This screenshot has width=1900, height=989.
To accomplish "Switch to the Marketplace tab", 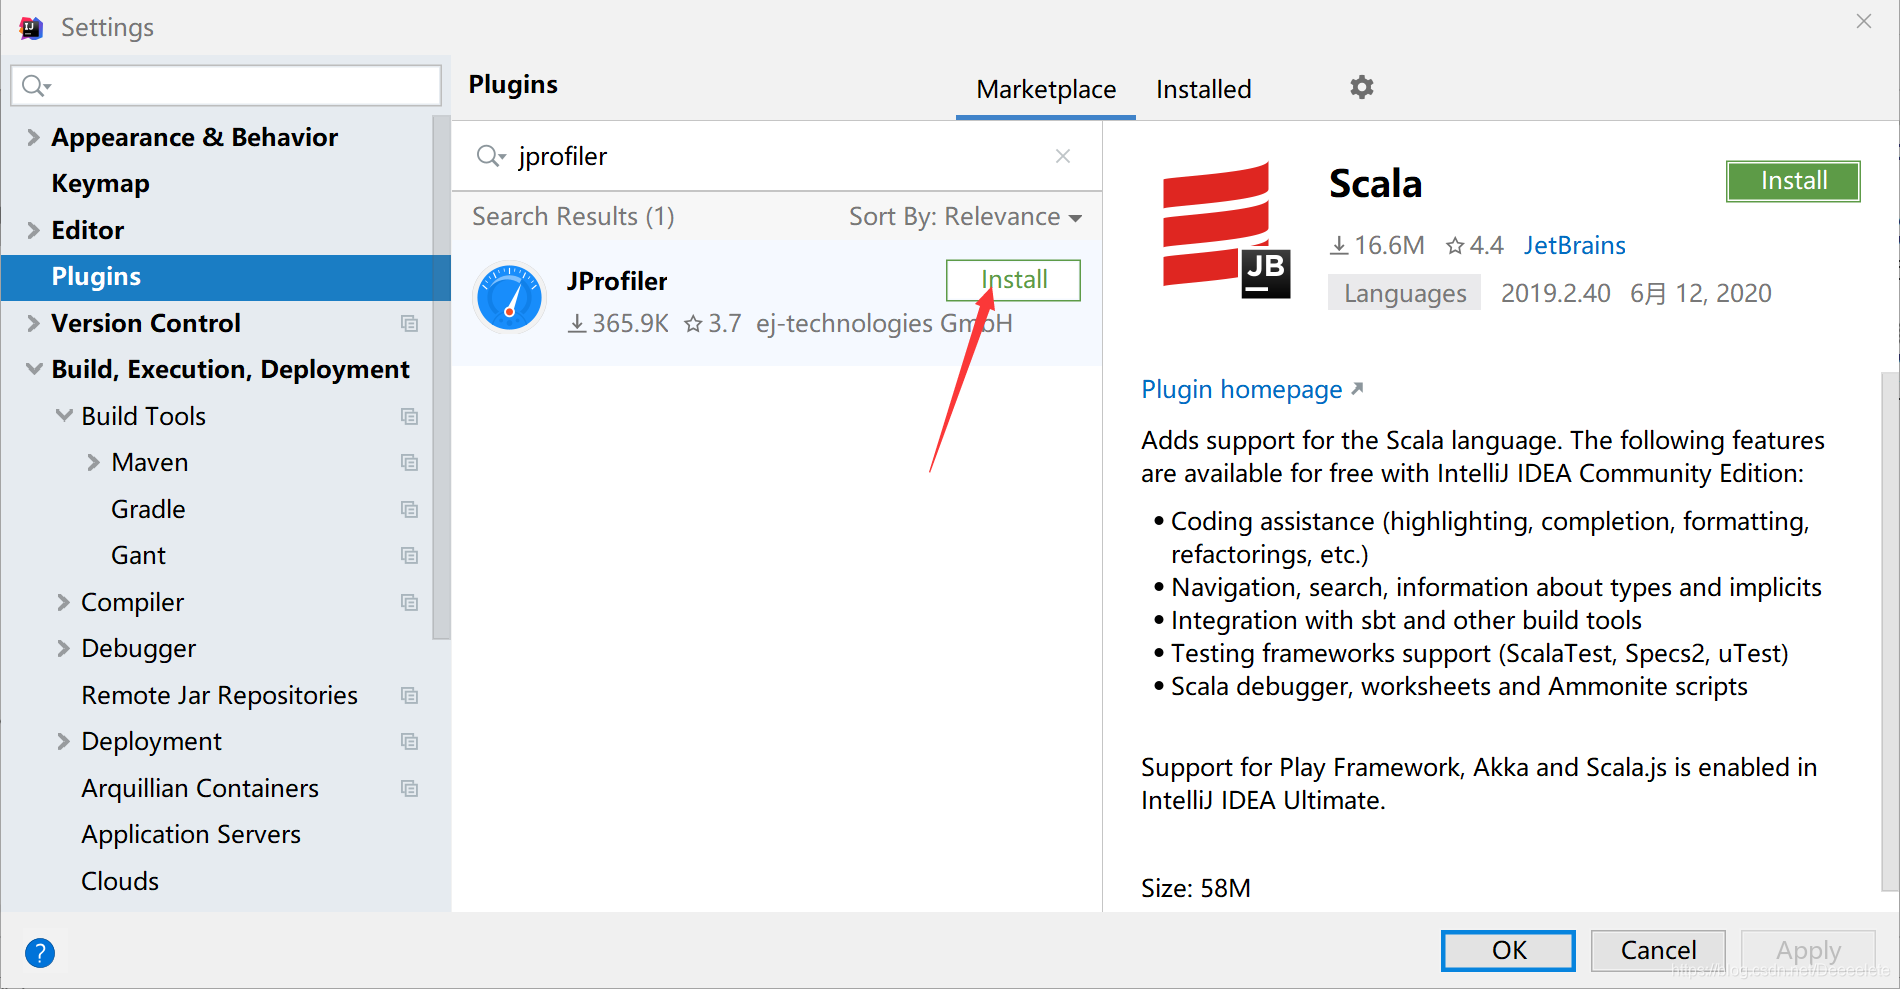I will [x=1046, y=90].
